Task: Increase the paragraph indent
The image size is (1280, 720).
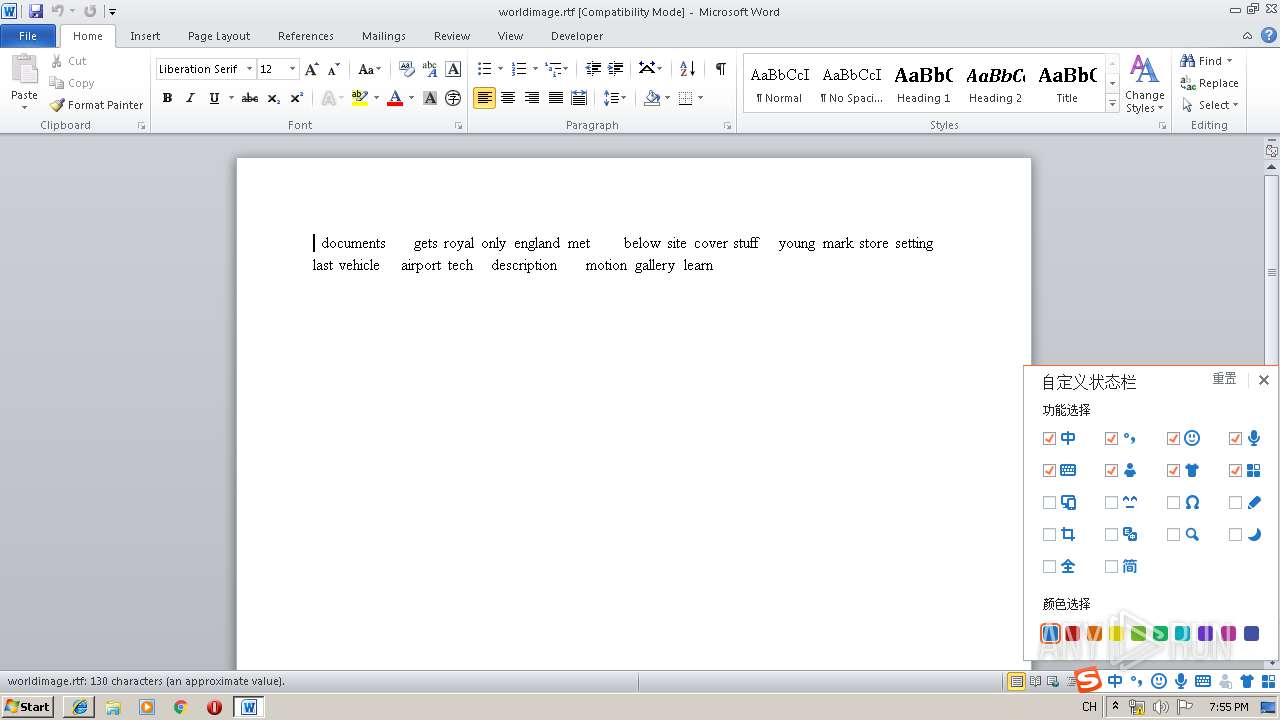Action: [616, 69]
